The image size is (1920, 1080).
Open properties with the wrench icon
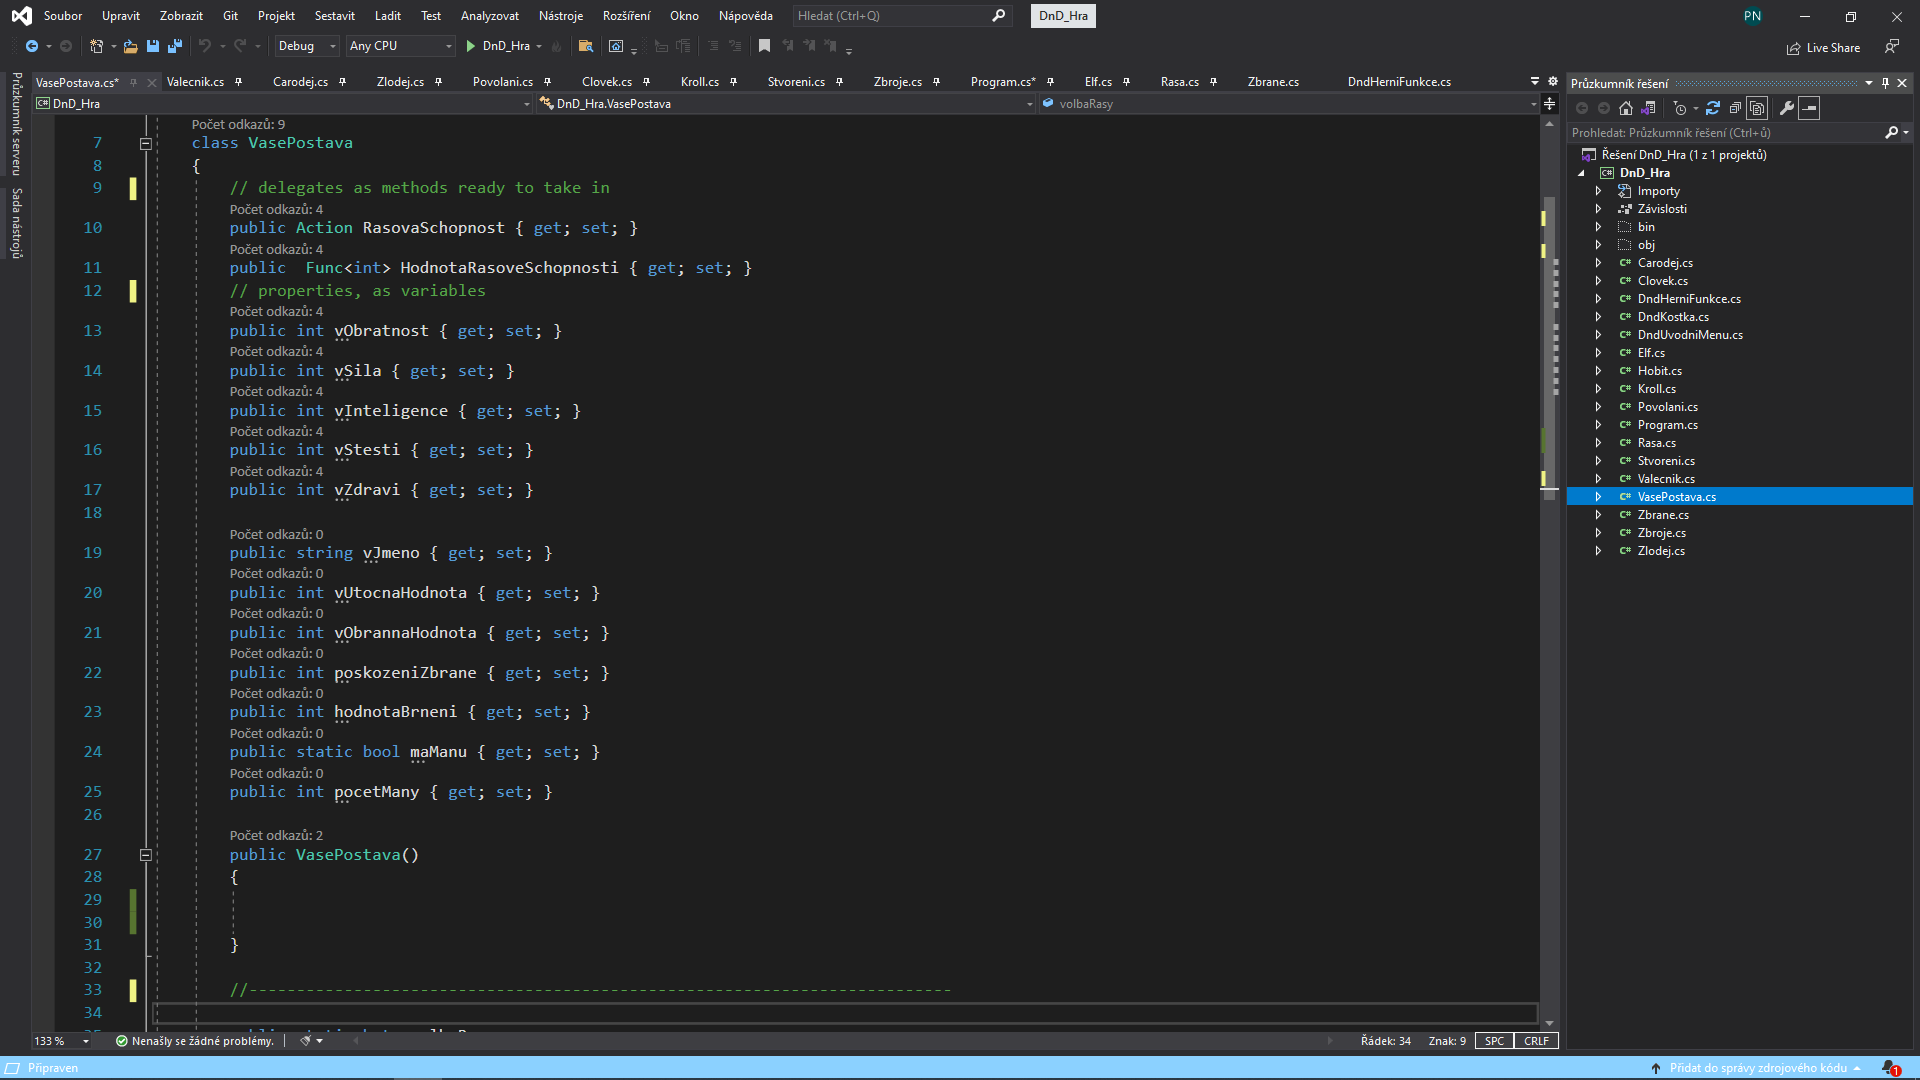tap(1786, 108)
